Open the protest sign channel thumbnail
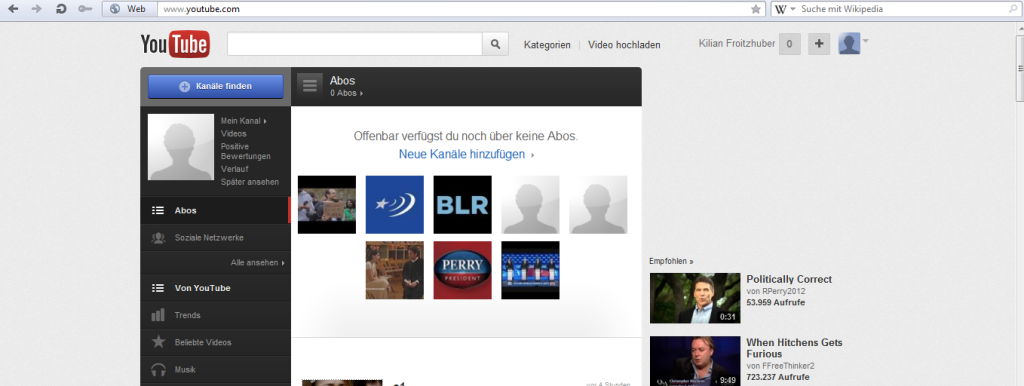Image resolution: width=1024 pixels, height=386 pixels. click(x=327, y=204)
